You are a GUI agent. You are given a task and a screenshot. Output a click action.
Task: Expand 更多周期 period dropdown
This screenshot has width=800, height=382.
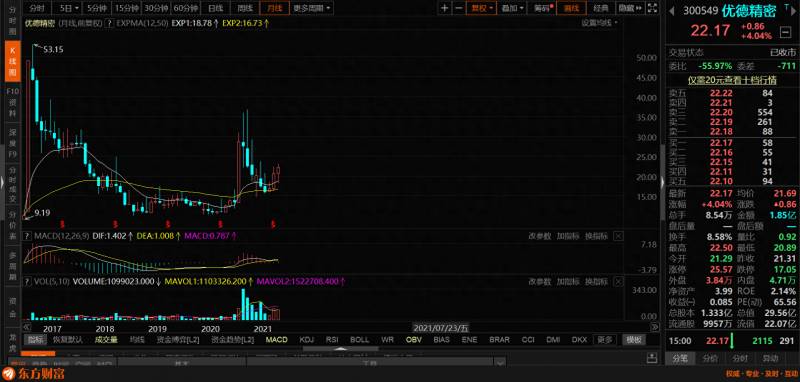click(x=312, y=8)
